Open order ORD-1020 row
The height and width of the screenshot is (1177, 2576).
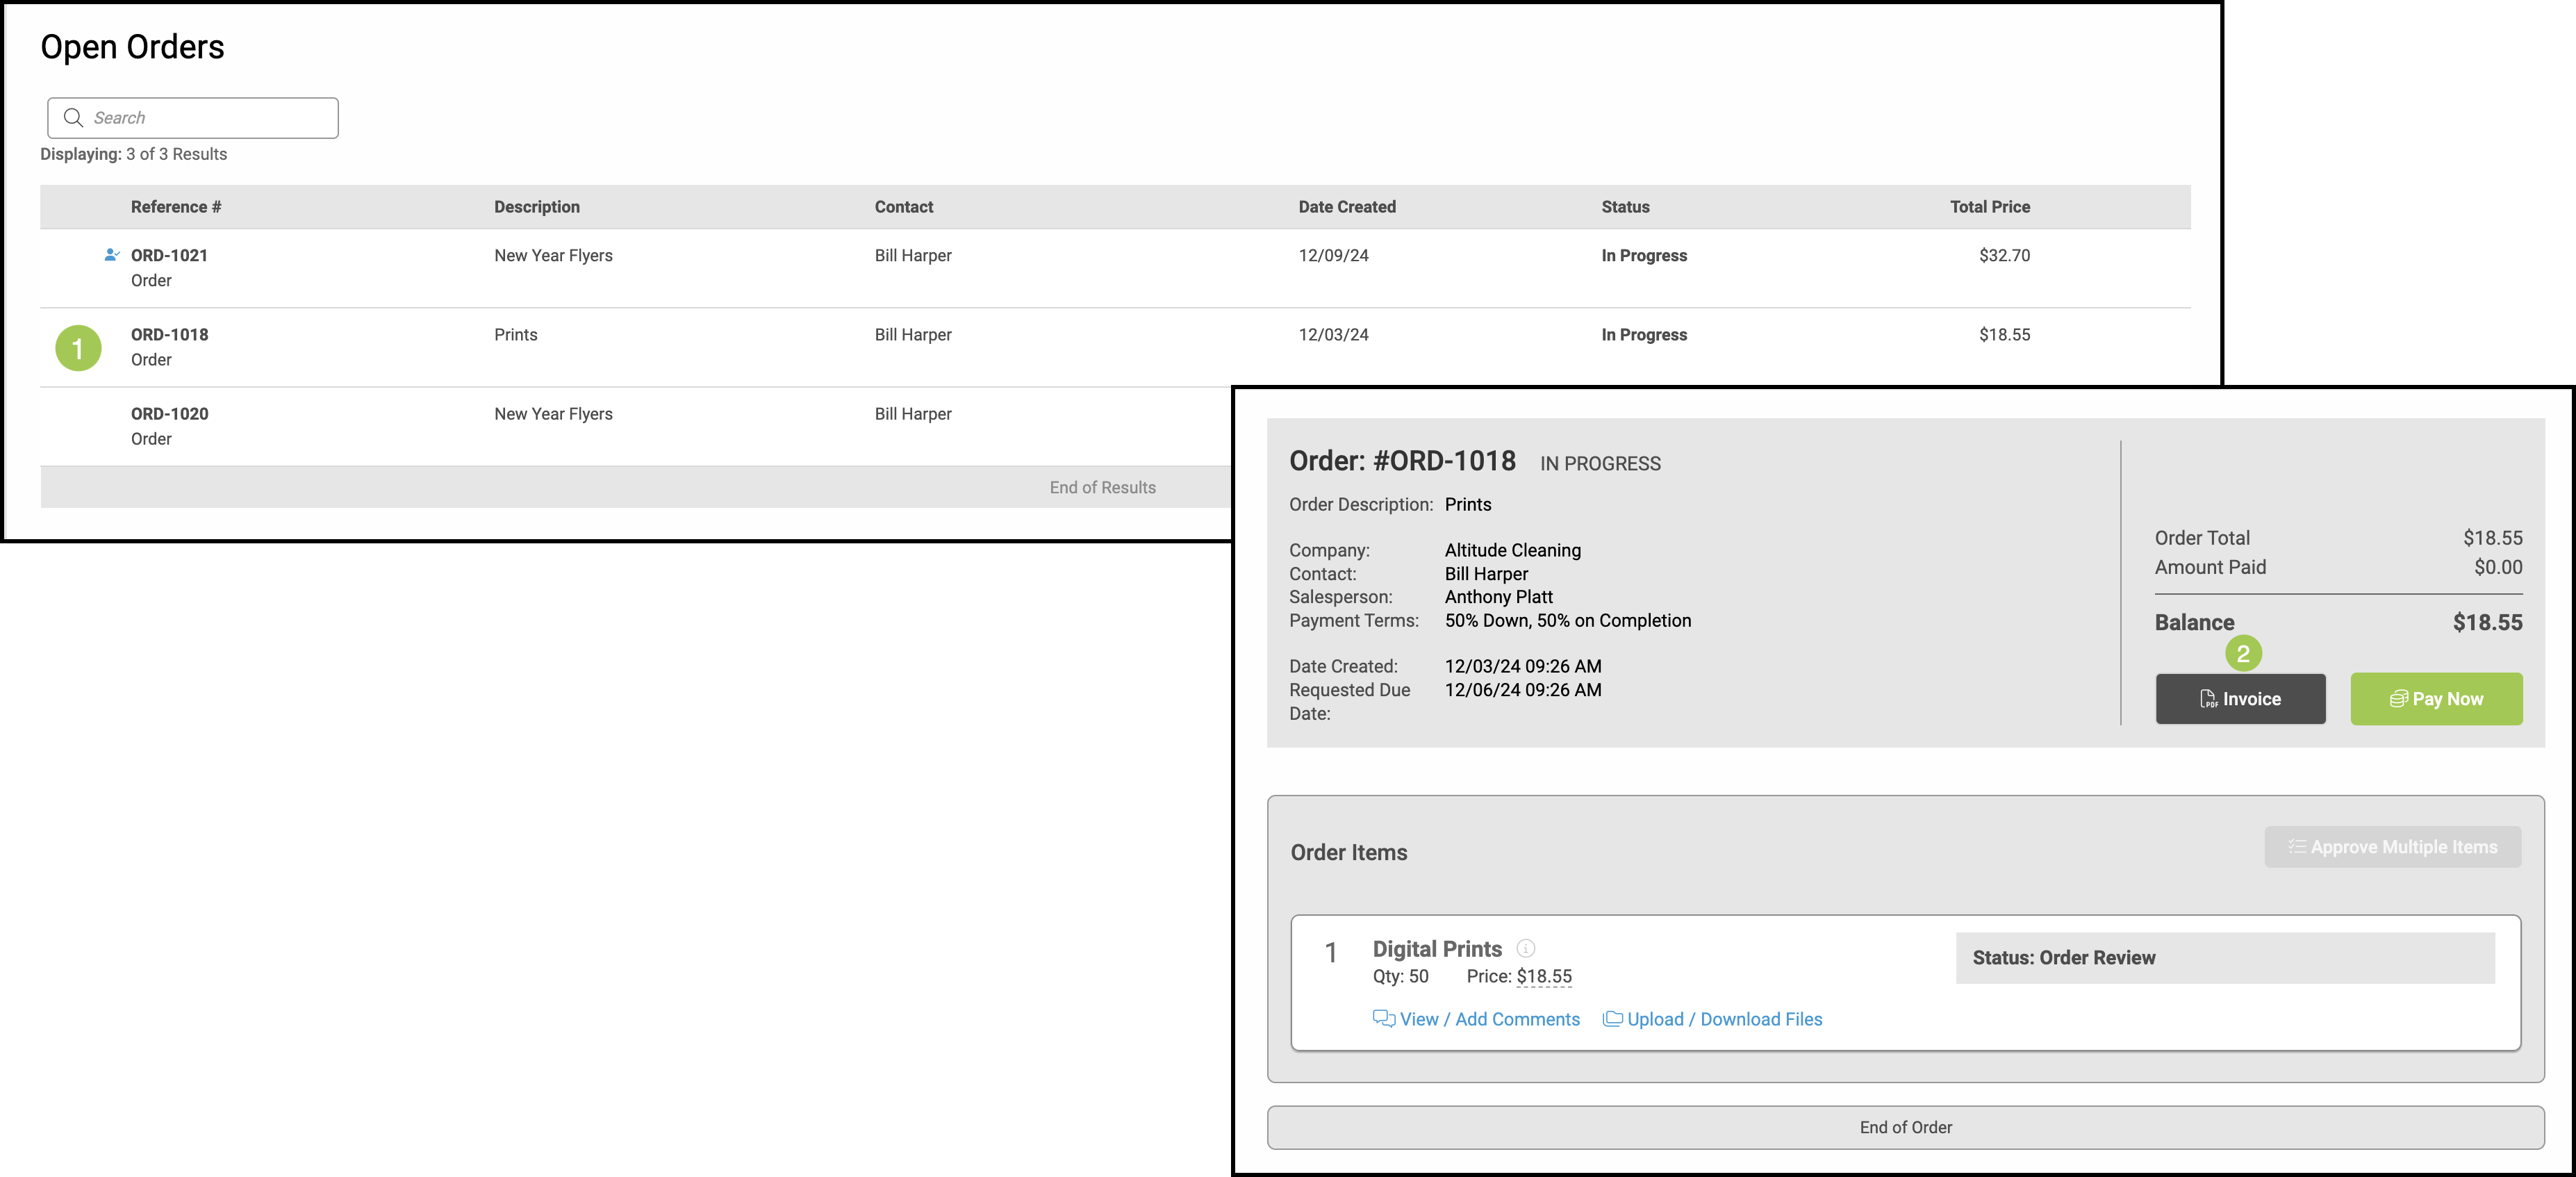(169, 413)
